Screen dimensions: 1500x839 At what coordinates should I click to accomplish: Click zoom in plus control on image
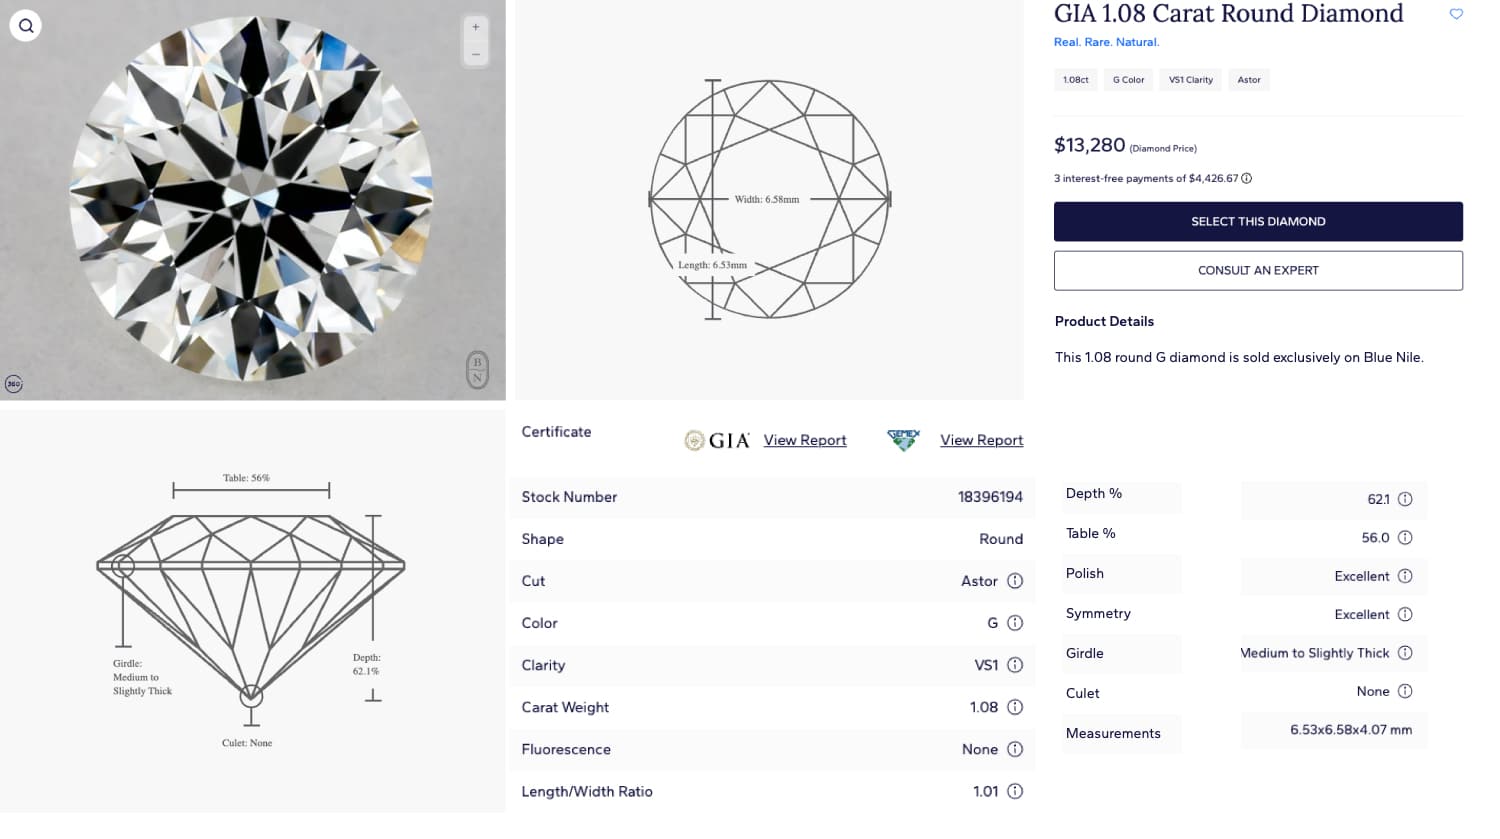tap(475, 26)
